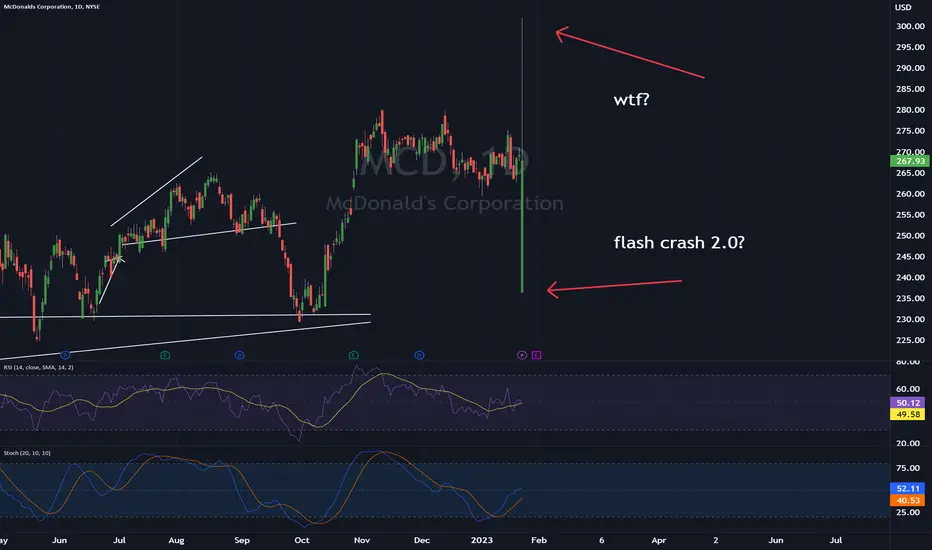This screenshot has width=932, height=550.
Task: Click the 240.00 price scale label
Action: click(910, 278)
